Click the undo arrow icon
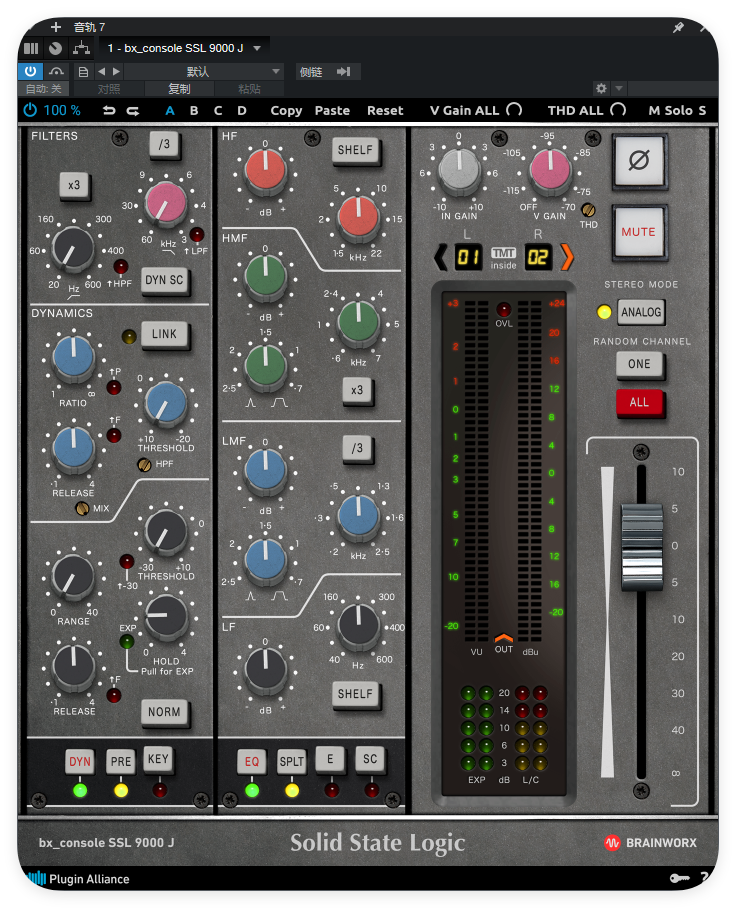 (x=109, y=110)
